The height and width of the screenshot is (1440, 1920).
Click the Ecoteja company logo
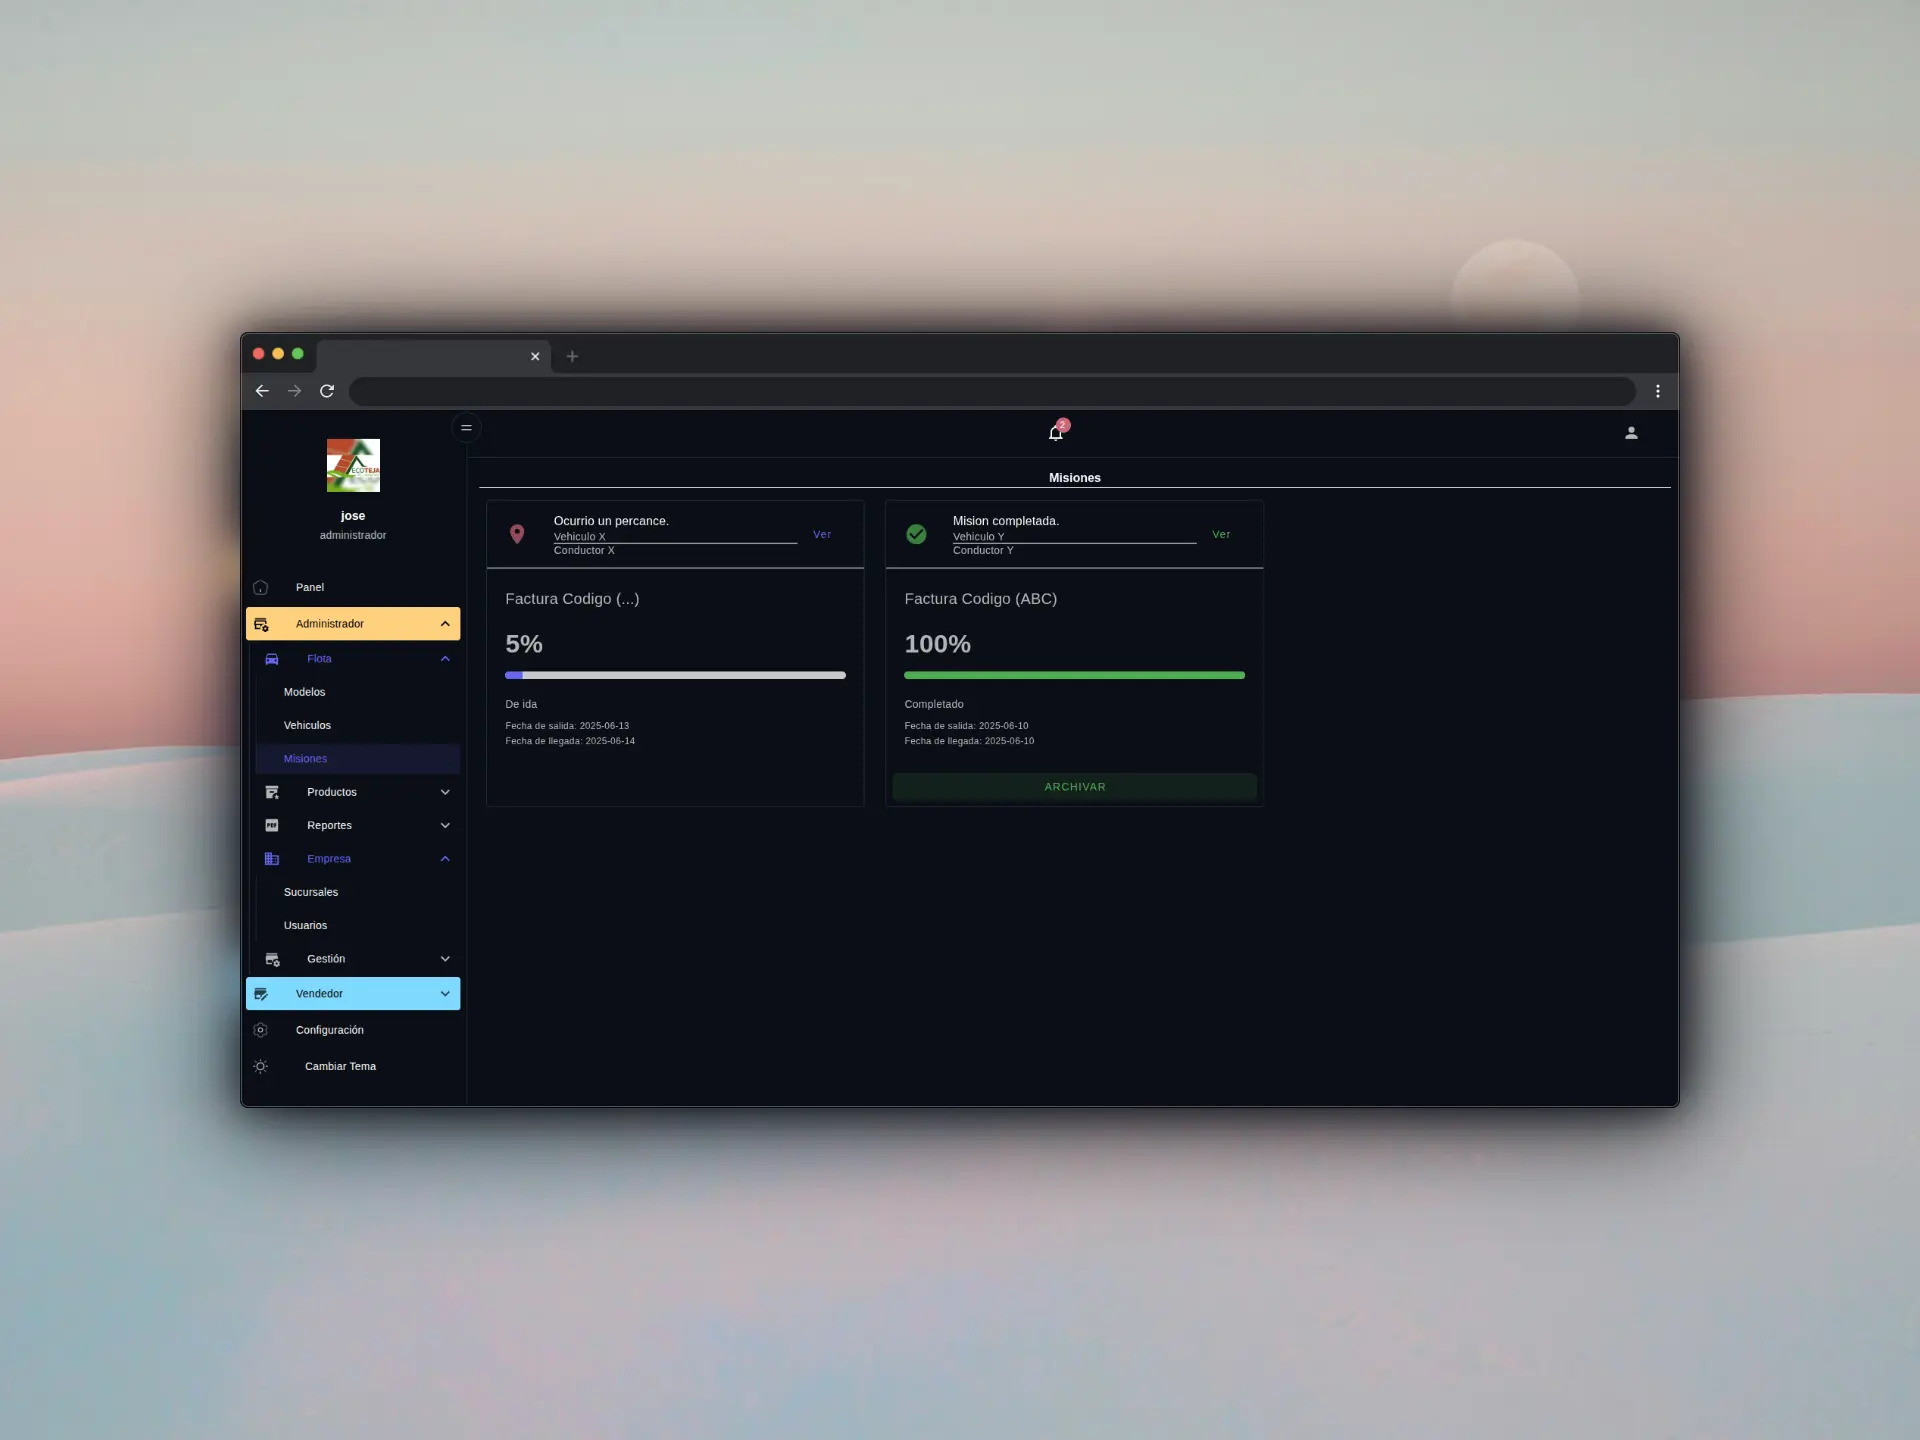353,465
